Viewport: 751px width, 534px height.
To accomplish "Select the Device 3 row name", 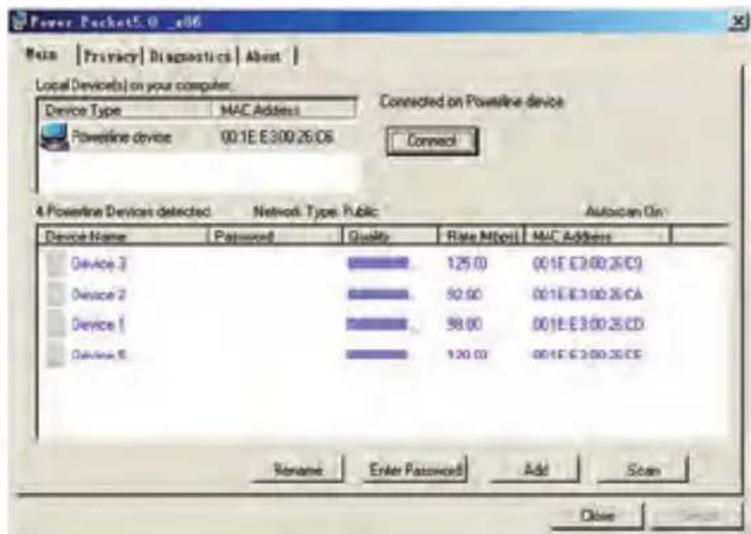I will click(99, 264).
